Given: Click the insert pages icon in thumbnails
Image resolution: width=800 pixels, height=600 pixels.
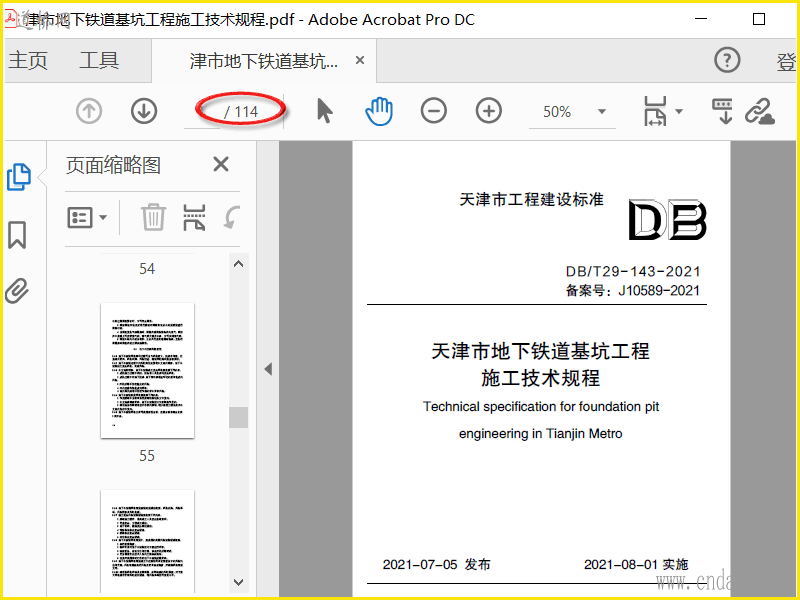Looking at the screenshot, I should [x=194, y=218].
